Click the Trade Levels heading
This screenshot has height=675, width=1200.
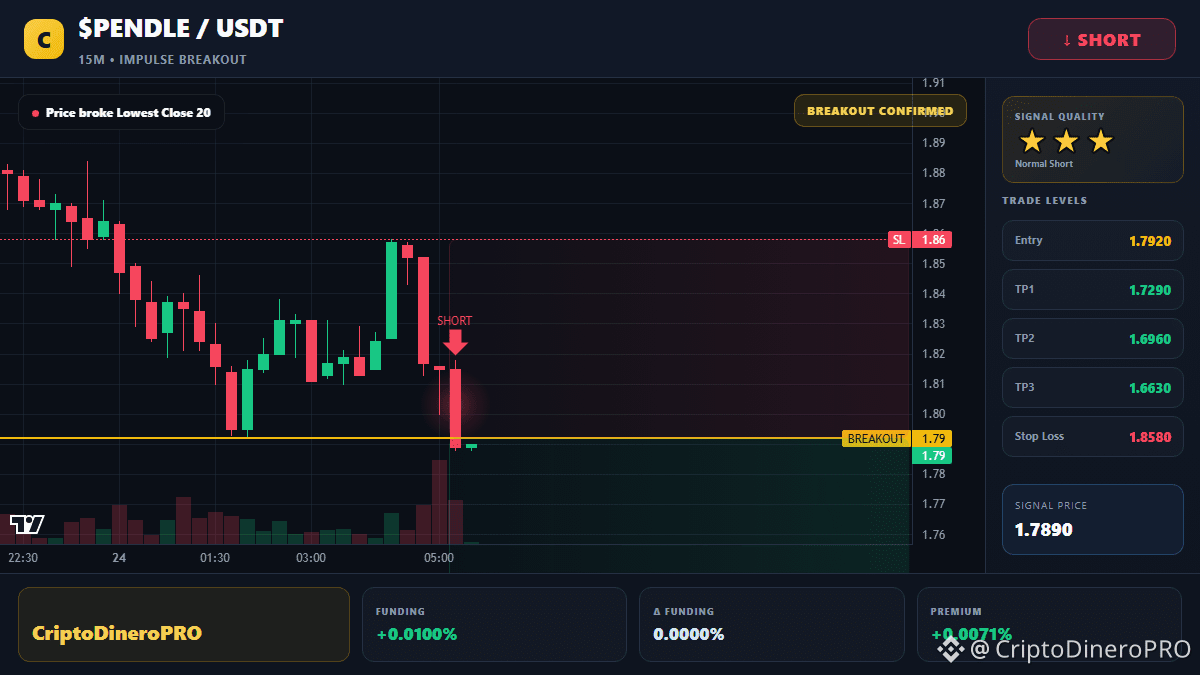tap(1044, 201)
